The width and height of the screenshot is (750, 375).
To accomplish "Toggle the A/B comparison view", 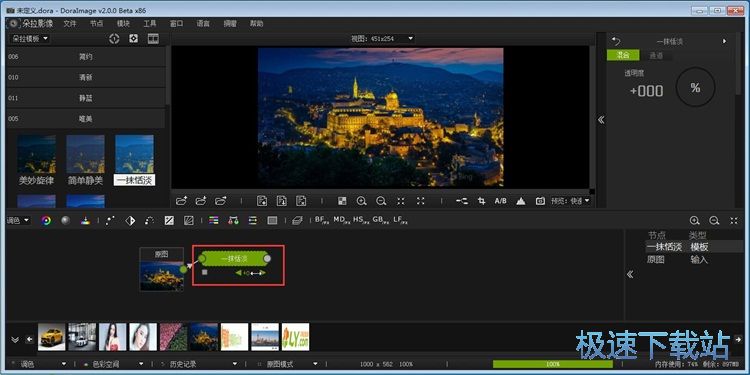I will pyautogui.click(x=501, y=201).
